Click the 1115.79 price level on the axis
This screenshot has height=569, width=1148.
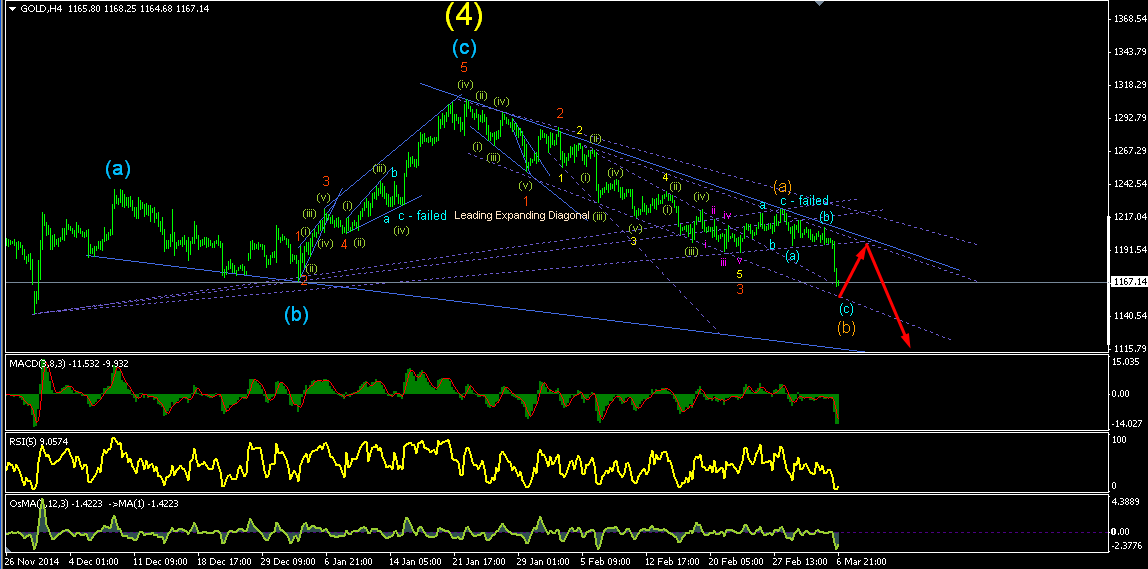click(x=1128, y=349)
